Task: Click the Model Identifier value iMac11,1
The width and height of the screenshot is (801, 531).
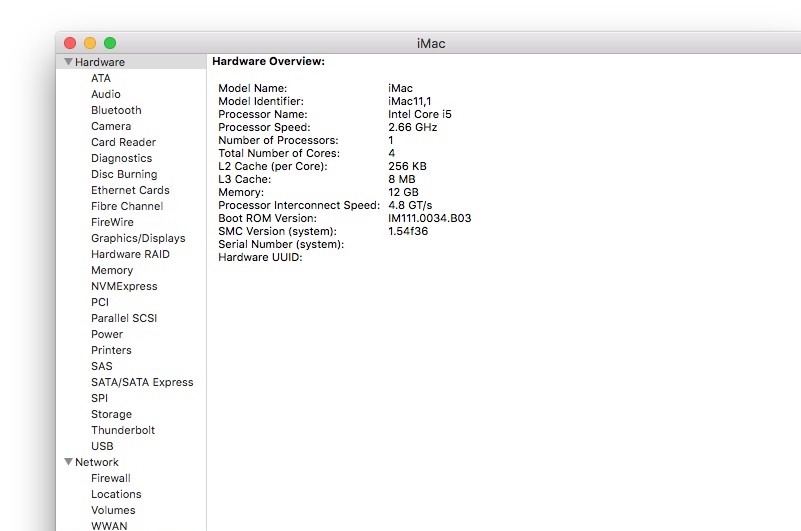Action: coord(409,101)
